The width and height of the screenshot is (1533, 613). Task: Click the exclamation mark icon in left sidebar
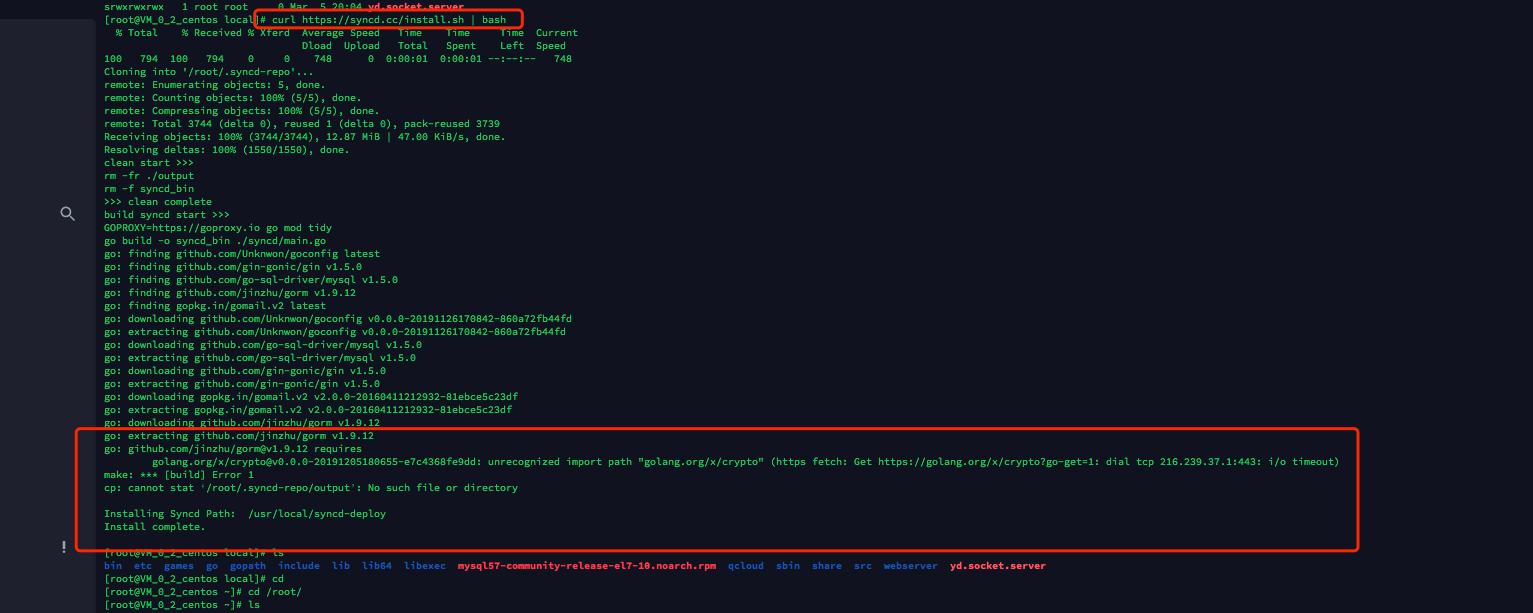(64, 546)
